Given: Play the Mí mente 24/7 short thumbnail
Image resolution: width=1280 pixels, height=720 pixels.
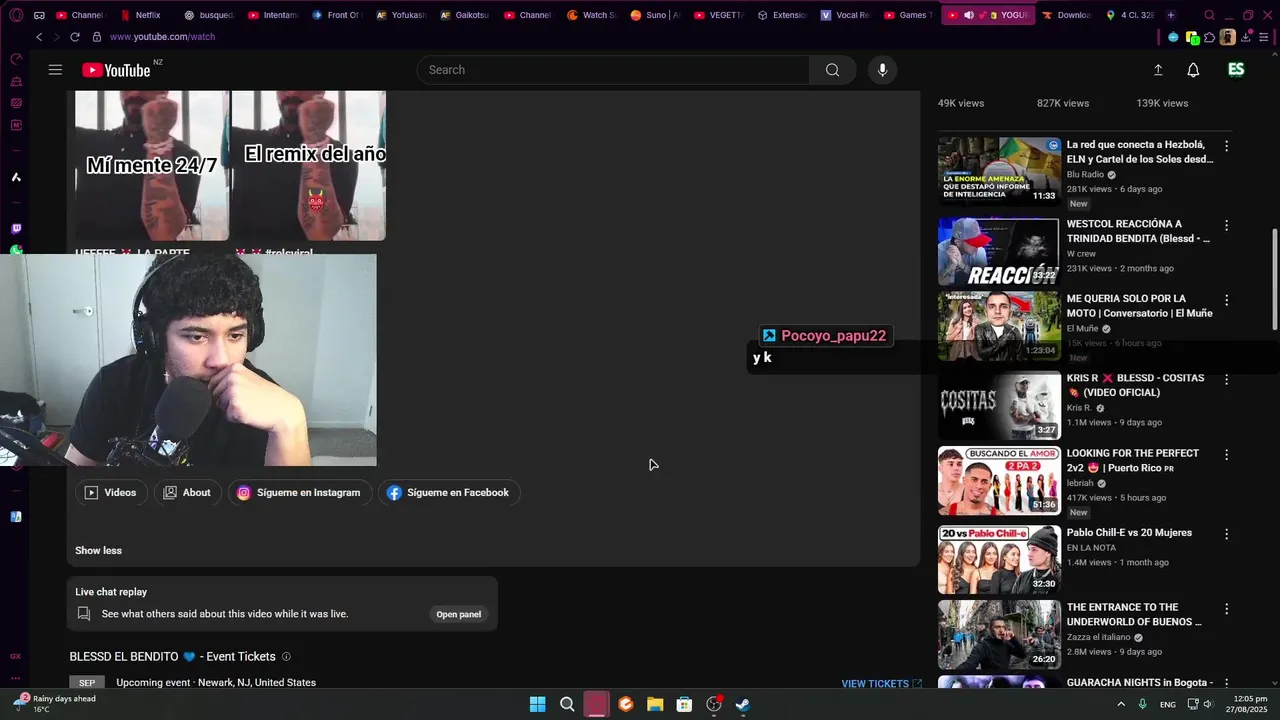Looking at the screenshot, I should click(152, 165).
